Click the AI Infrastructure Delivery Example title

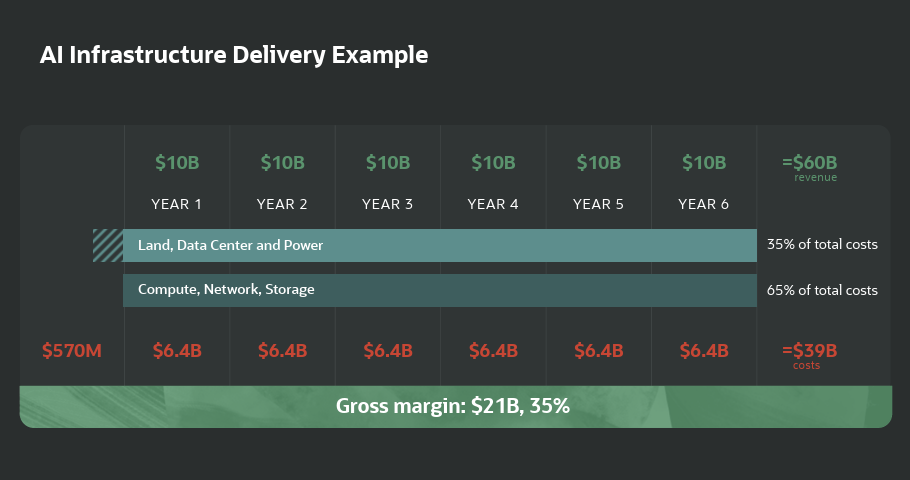234,55
